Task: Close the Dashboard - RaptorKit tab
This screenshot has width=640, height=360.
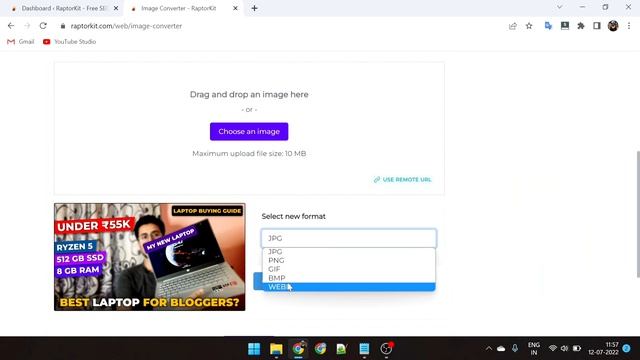Action: [x=116, y=8]
